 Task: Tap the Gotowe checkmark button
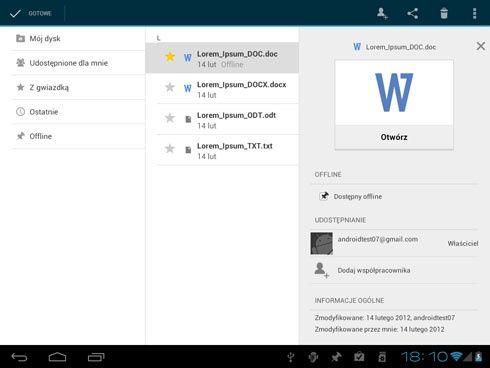tap(31, 13)
